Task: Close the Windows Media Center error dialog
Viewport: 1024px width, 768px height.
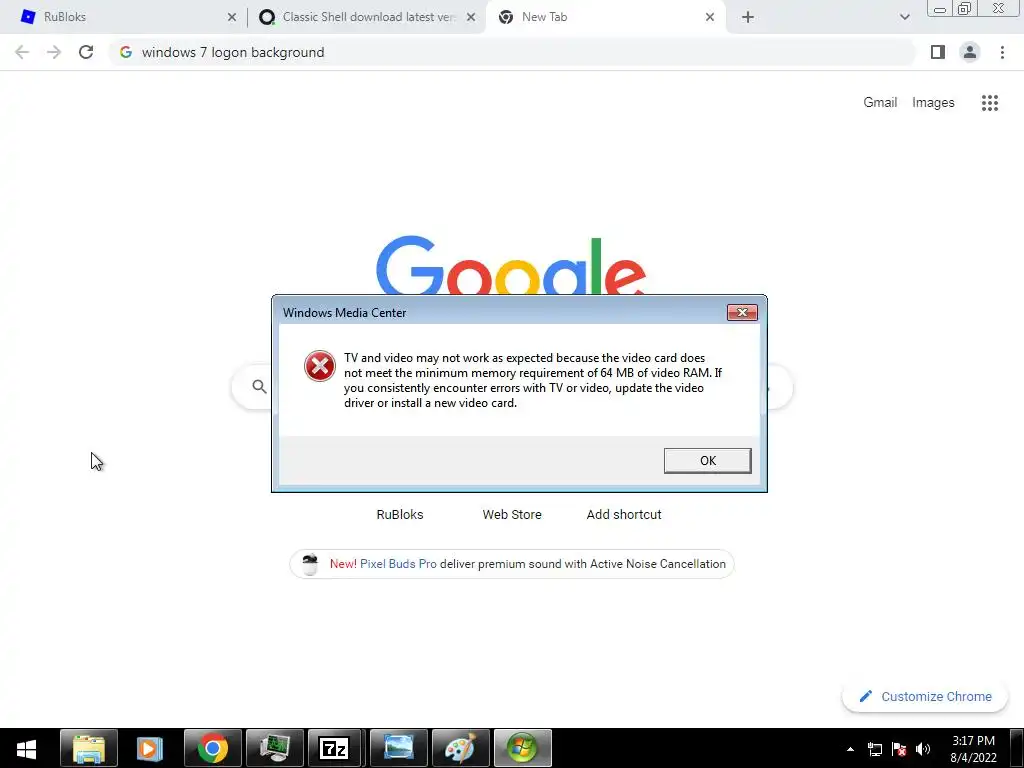Action: point(742,312)
